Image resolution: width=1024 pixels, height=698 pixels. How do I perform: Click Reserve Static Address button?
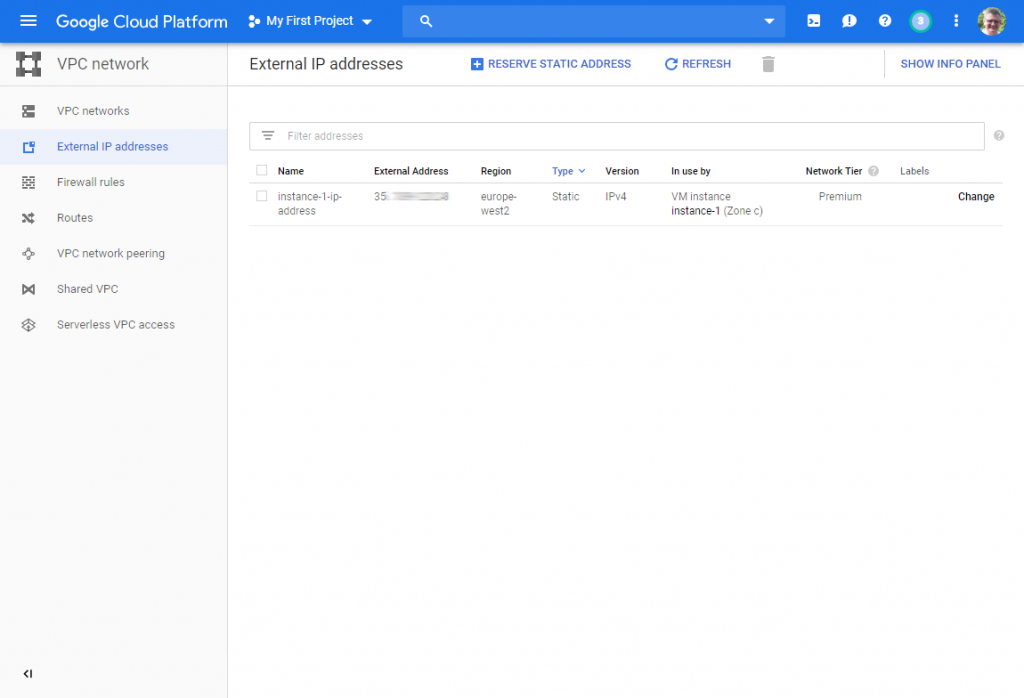(551, 64)
